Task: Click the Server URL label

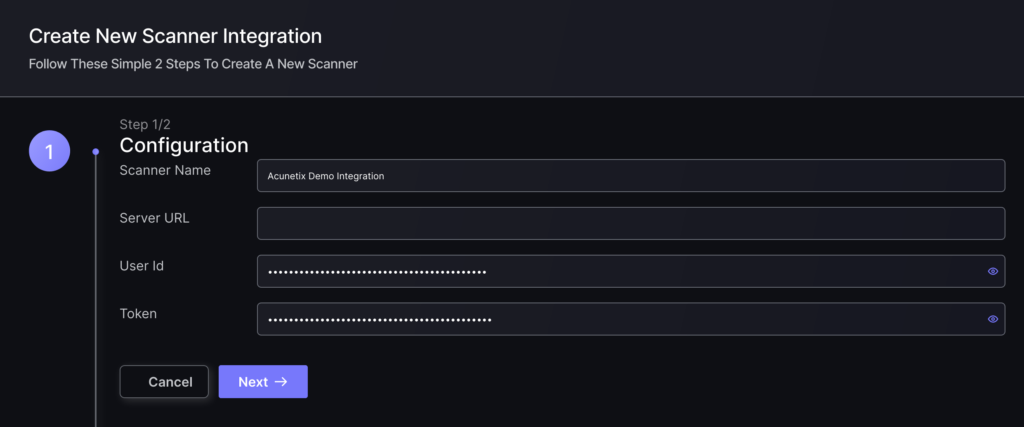Action: coord(155,218)
